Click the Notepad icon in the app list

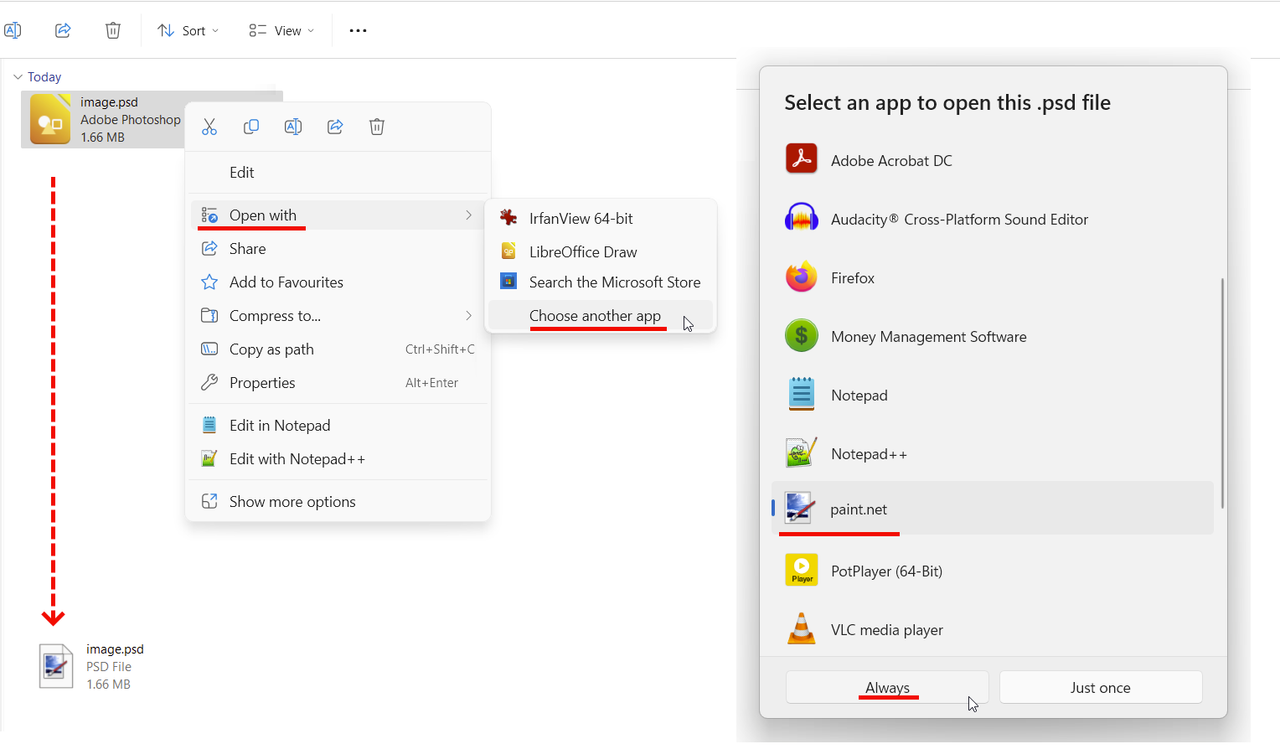pyautogui.click(x=801, y=394)
